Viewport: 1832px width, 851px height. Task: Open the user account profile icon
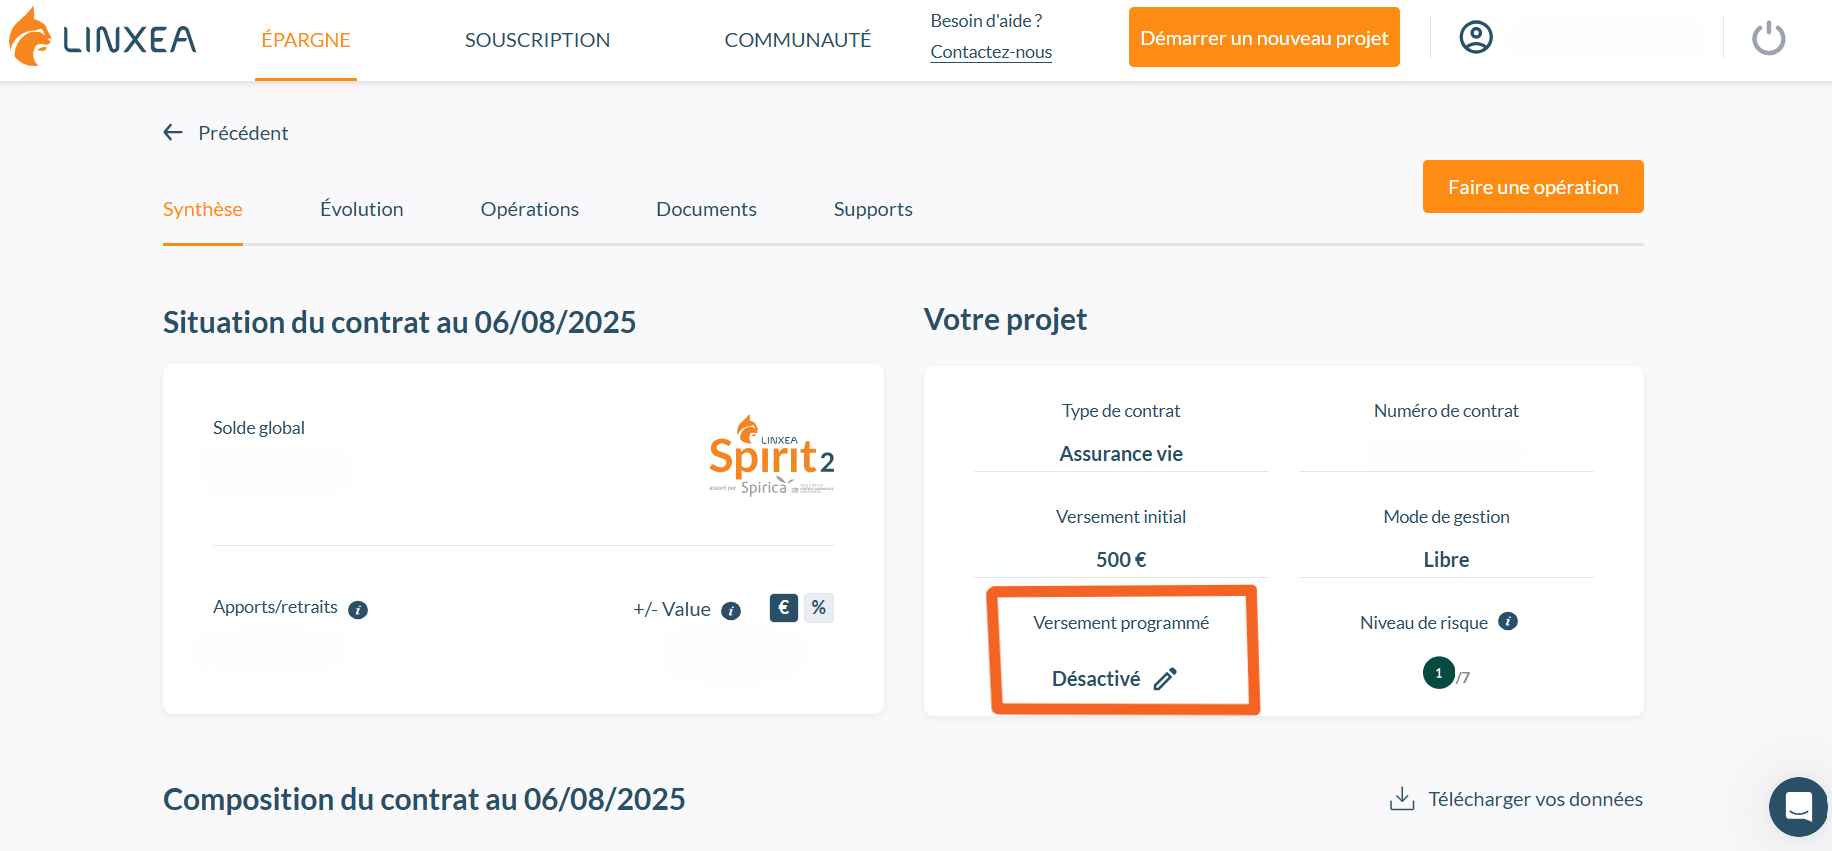[1476, 37]
